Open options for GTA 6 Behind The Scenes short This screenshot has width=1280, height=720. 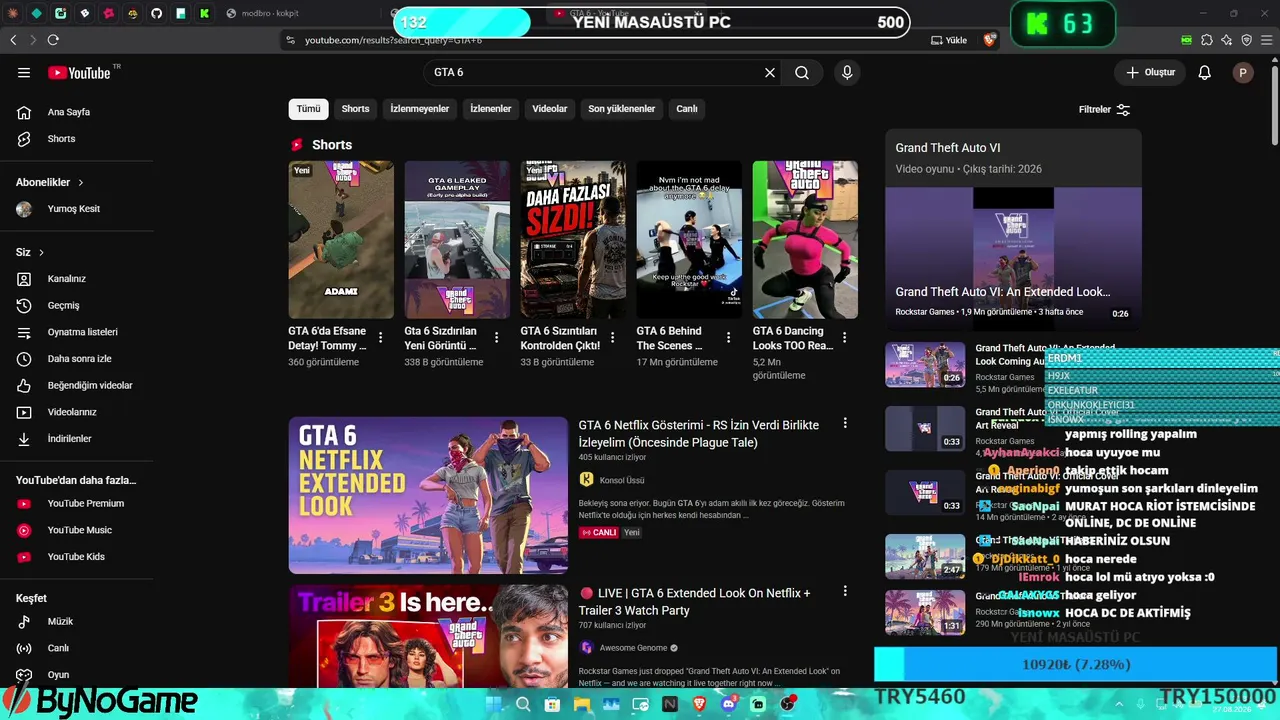(729, 338)
